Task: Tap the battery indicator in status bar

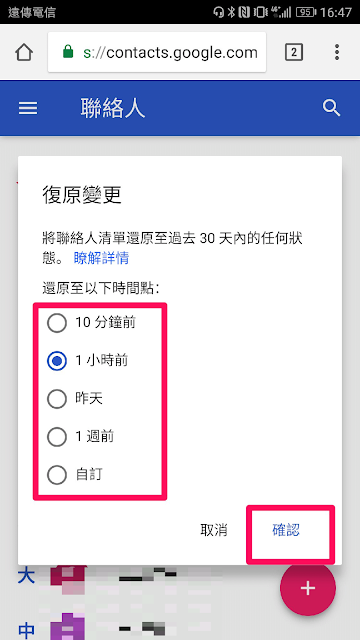Action: point(306,12)
